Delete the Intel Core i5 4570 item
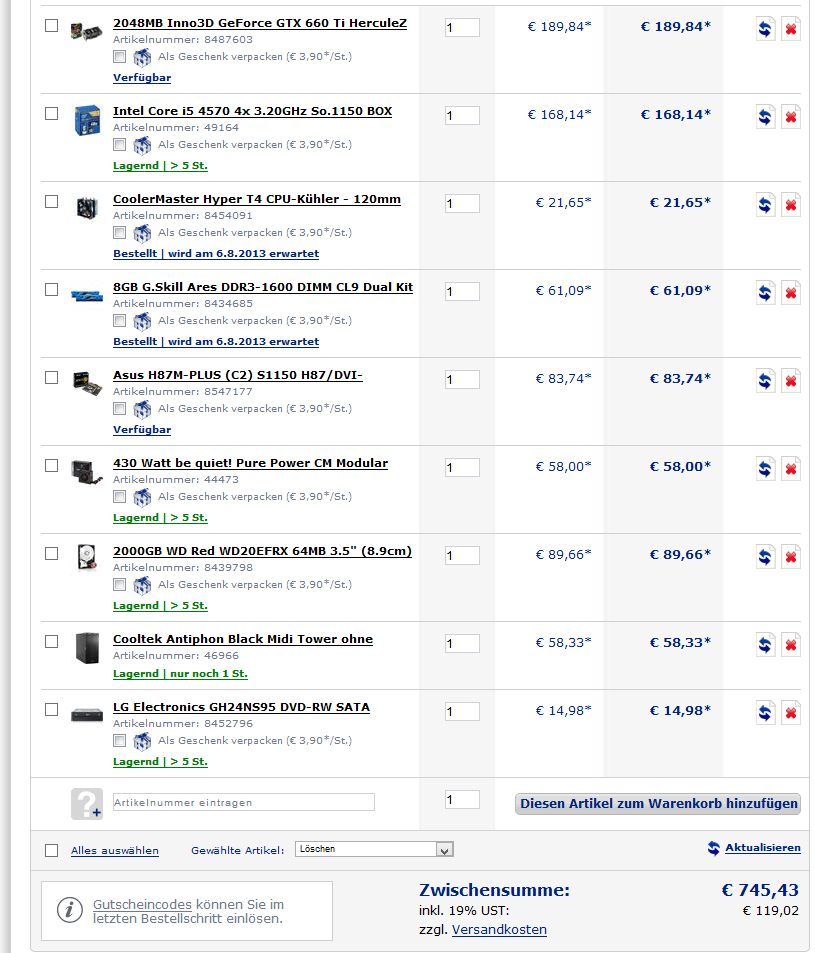The image size is (815, 953). tap(791, 116)
